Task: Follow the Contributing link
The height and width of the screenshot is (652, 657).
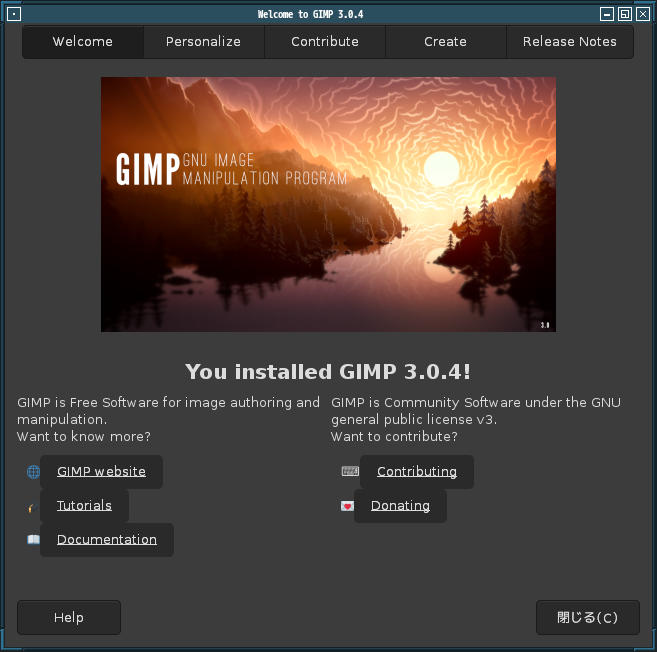Action: tap(417, 472)
